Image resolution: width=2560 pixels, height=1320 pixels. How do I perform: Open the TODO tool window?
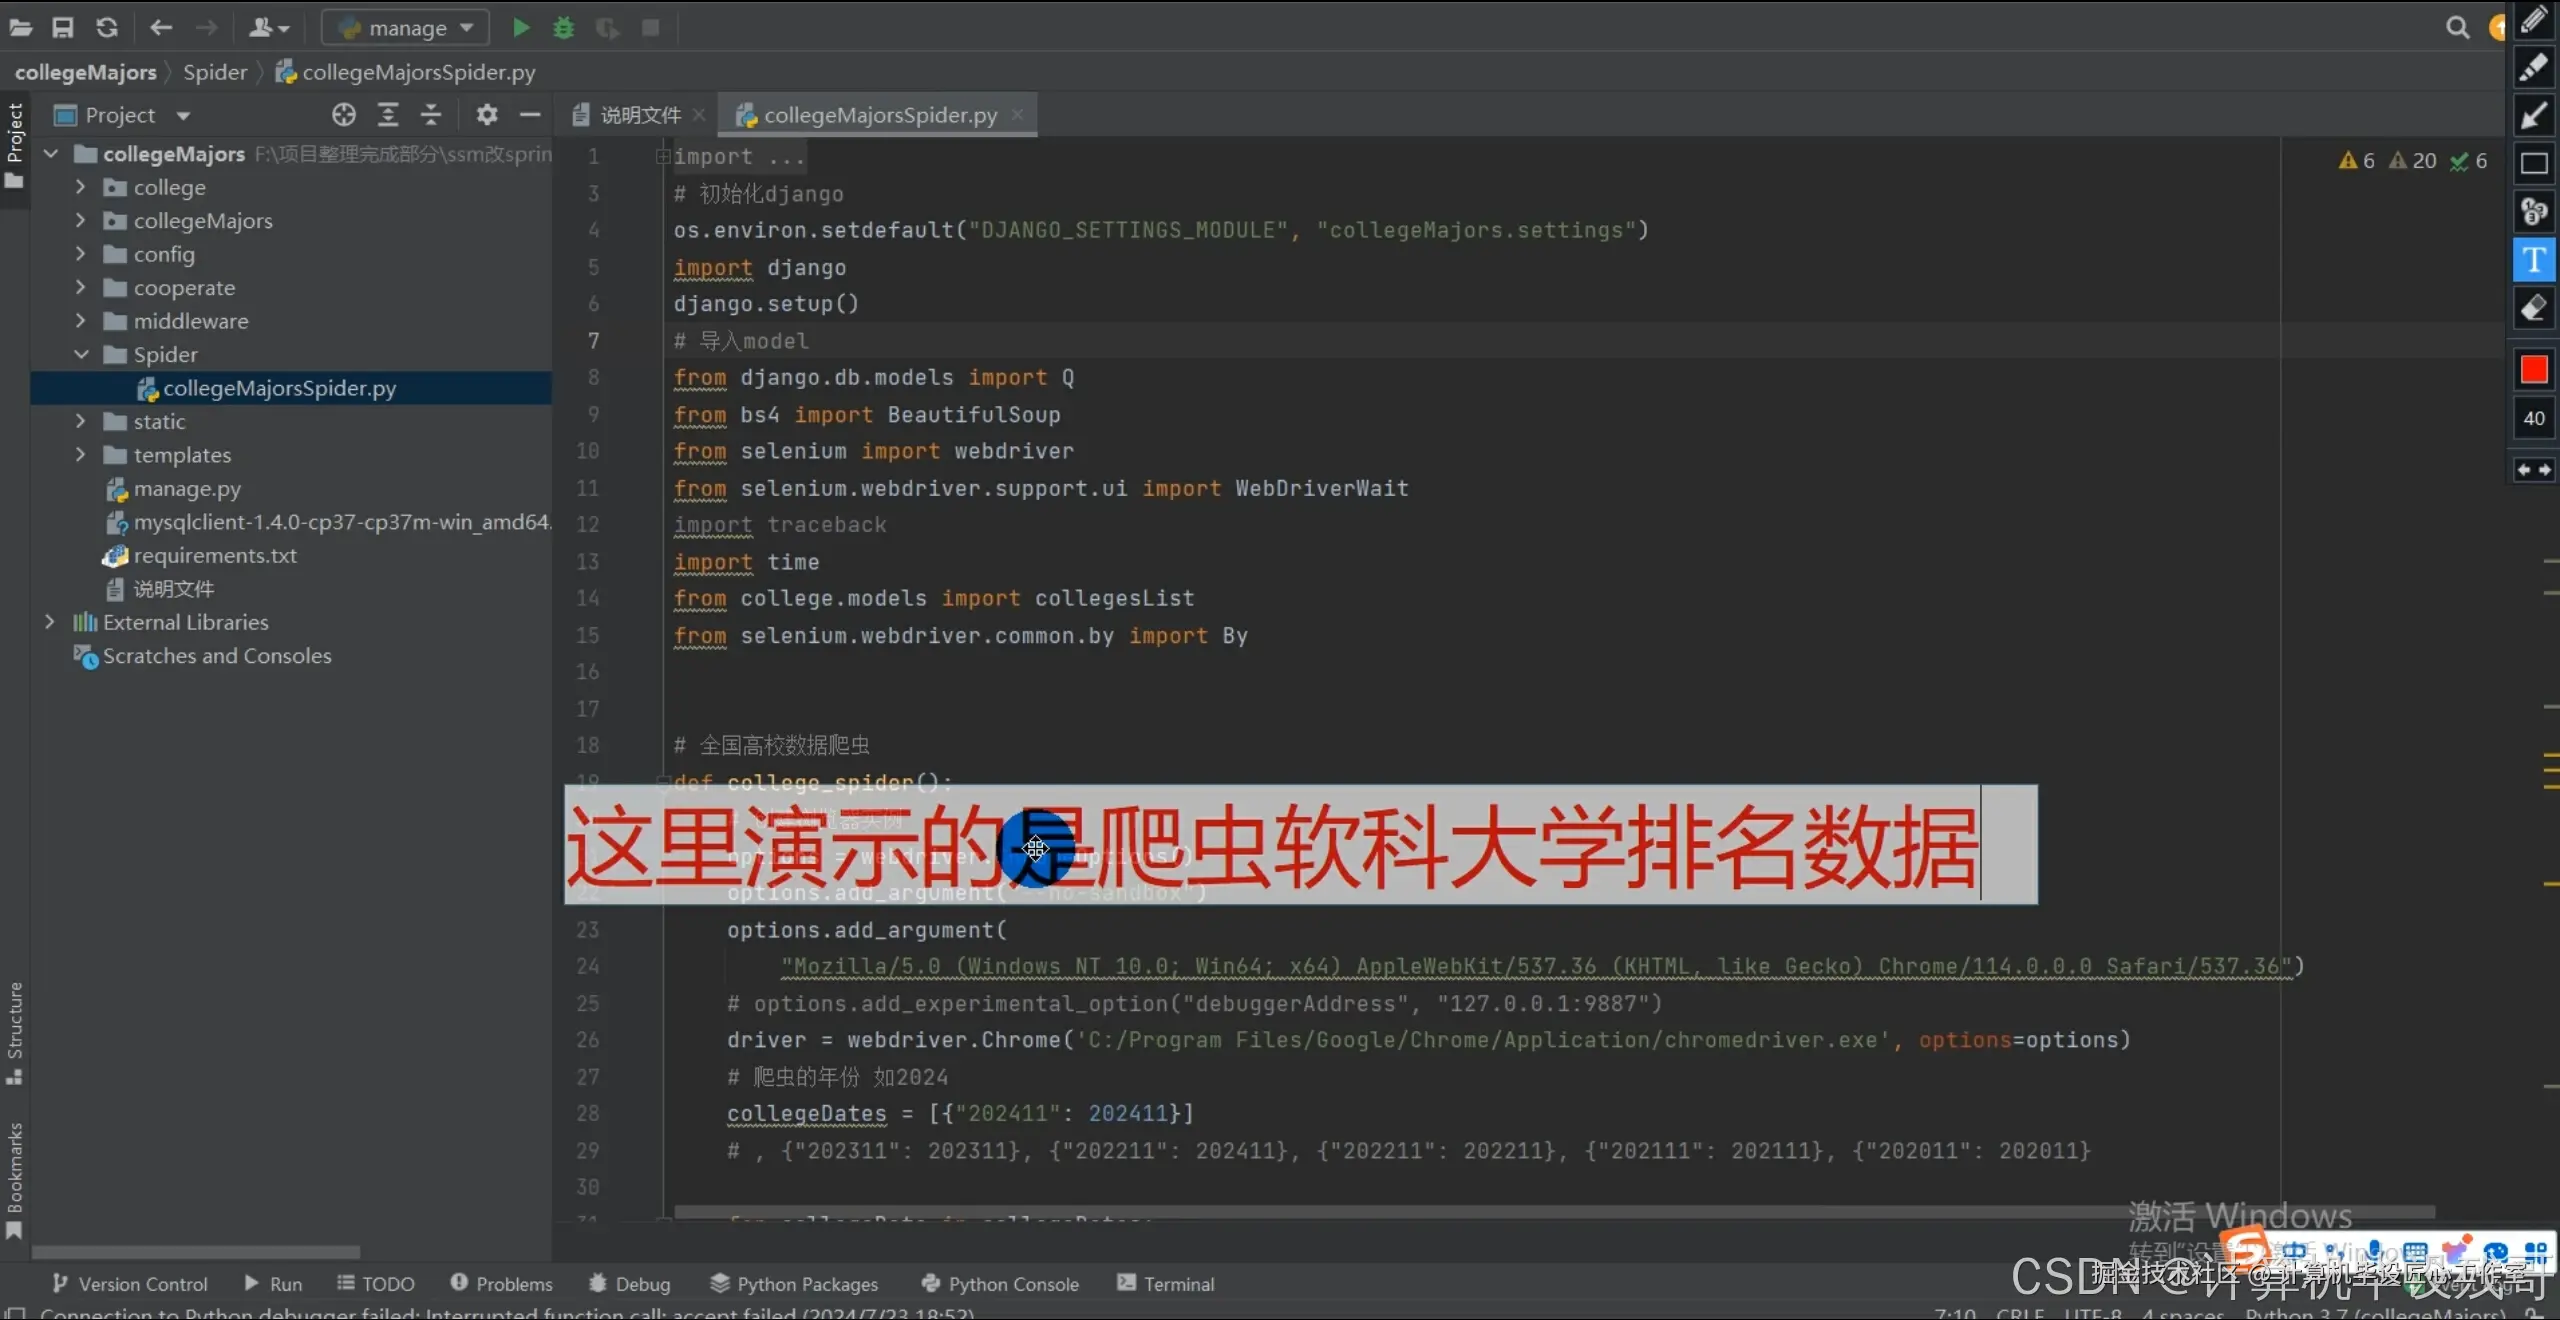point(376,1284)
